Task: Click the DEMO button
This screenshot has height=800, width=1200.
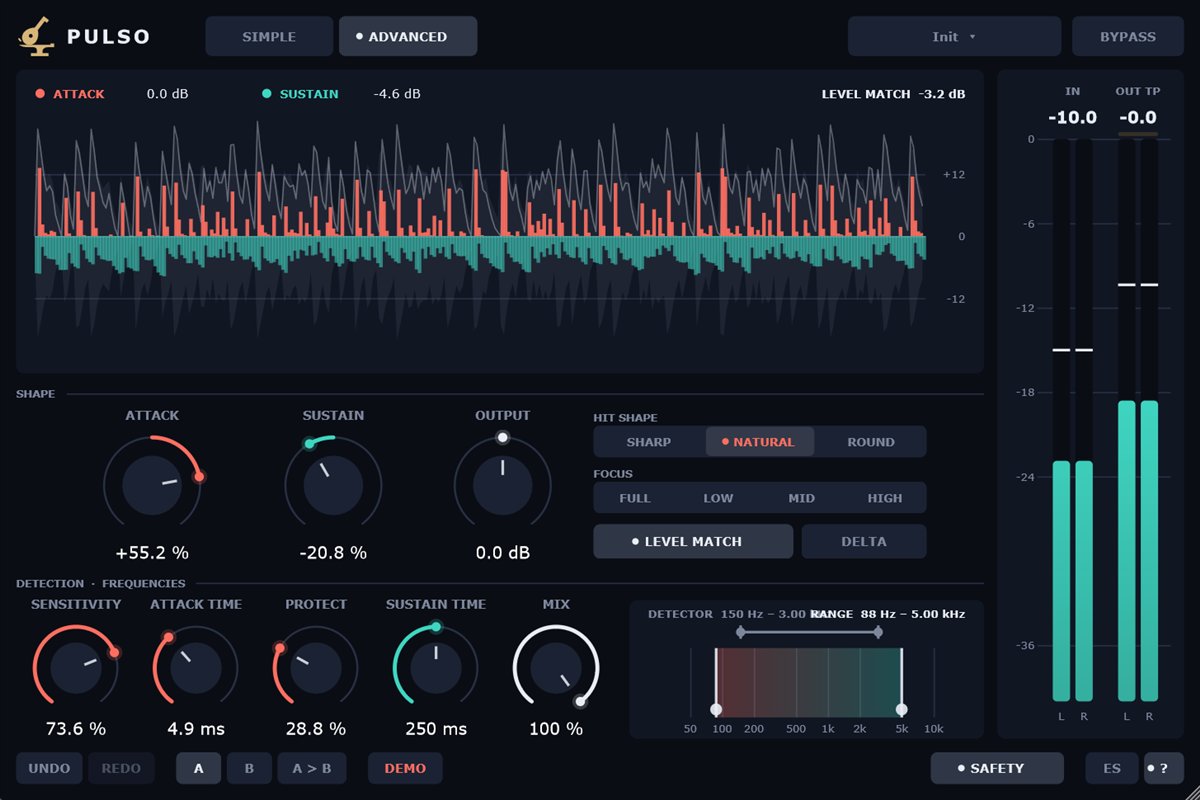Action: [x=405, y=768]
